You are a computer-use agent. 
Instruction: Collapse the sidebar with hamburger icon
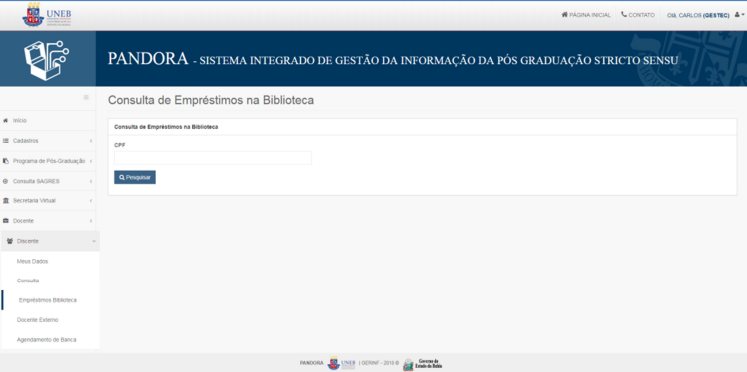pyautogui.click(x=86, y=98)
